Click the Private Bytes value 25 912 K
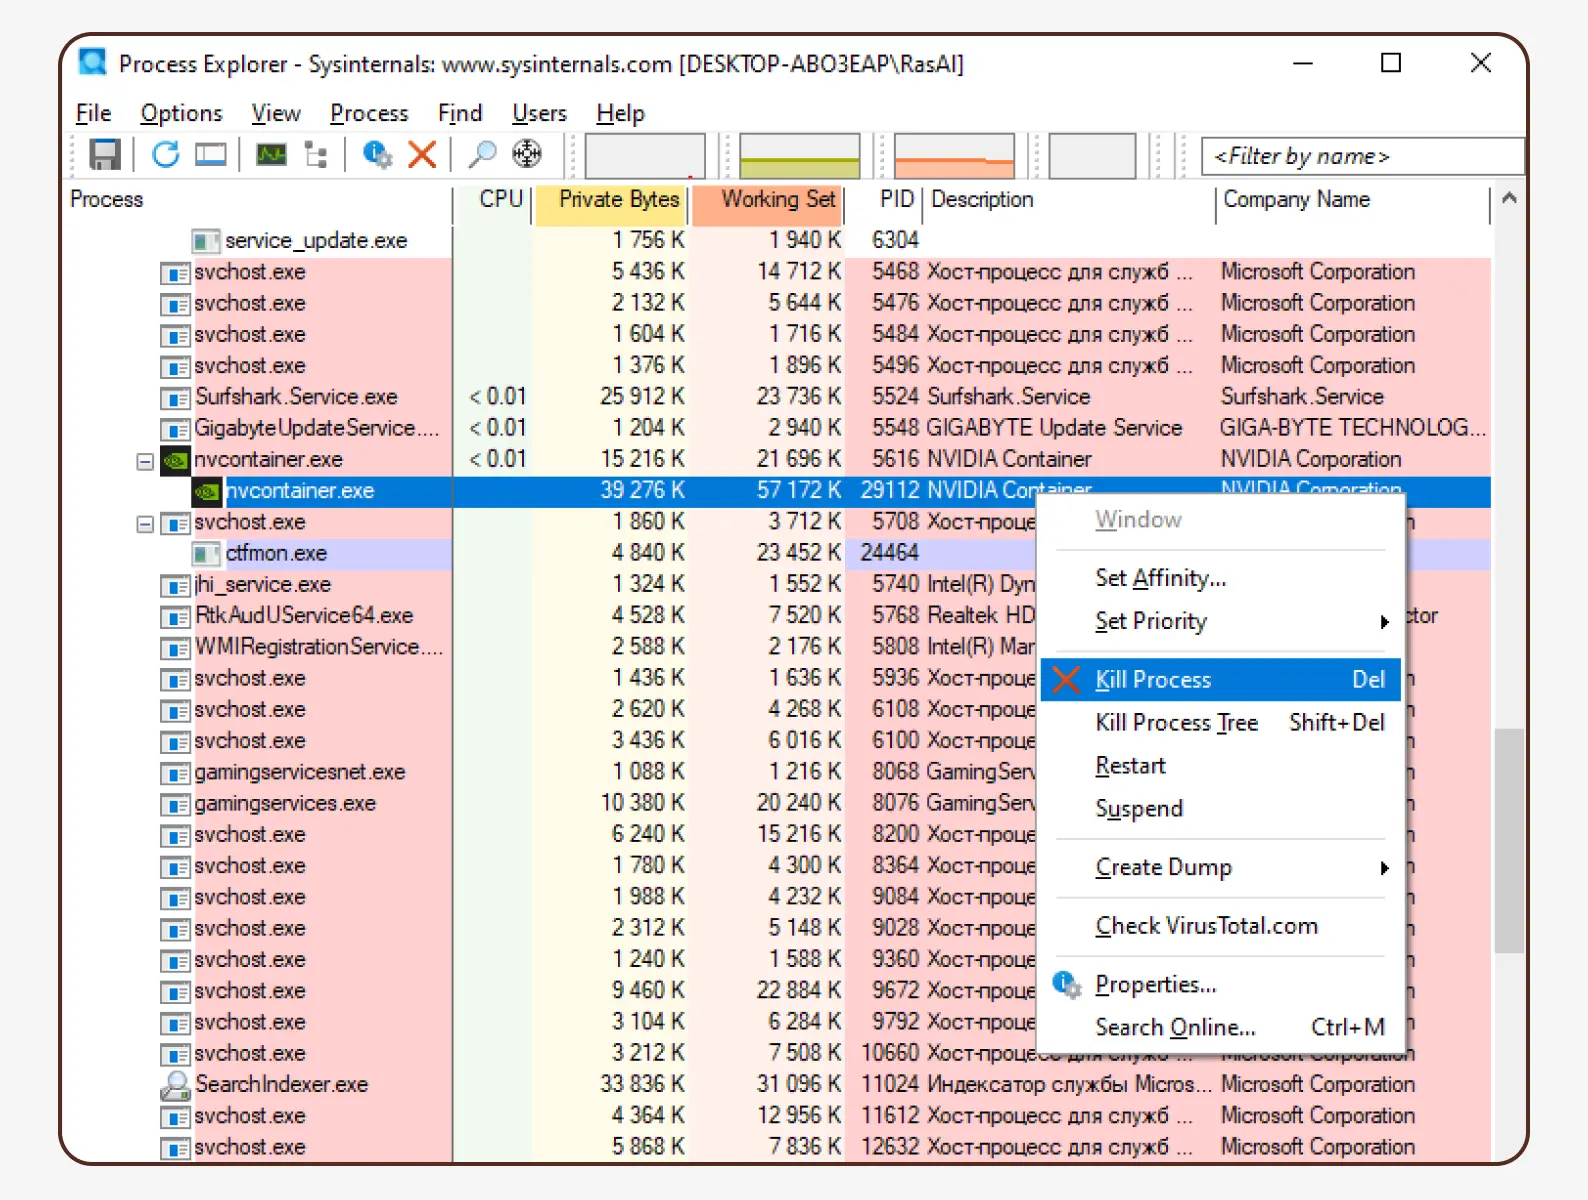The height and width of the screenshot is (1200, 1588). tap(642, 397)
